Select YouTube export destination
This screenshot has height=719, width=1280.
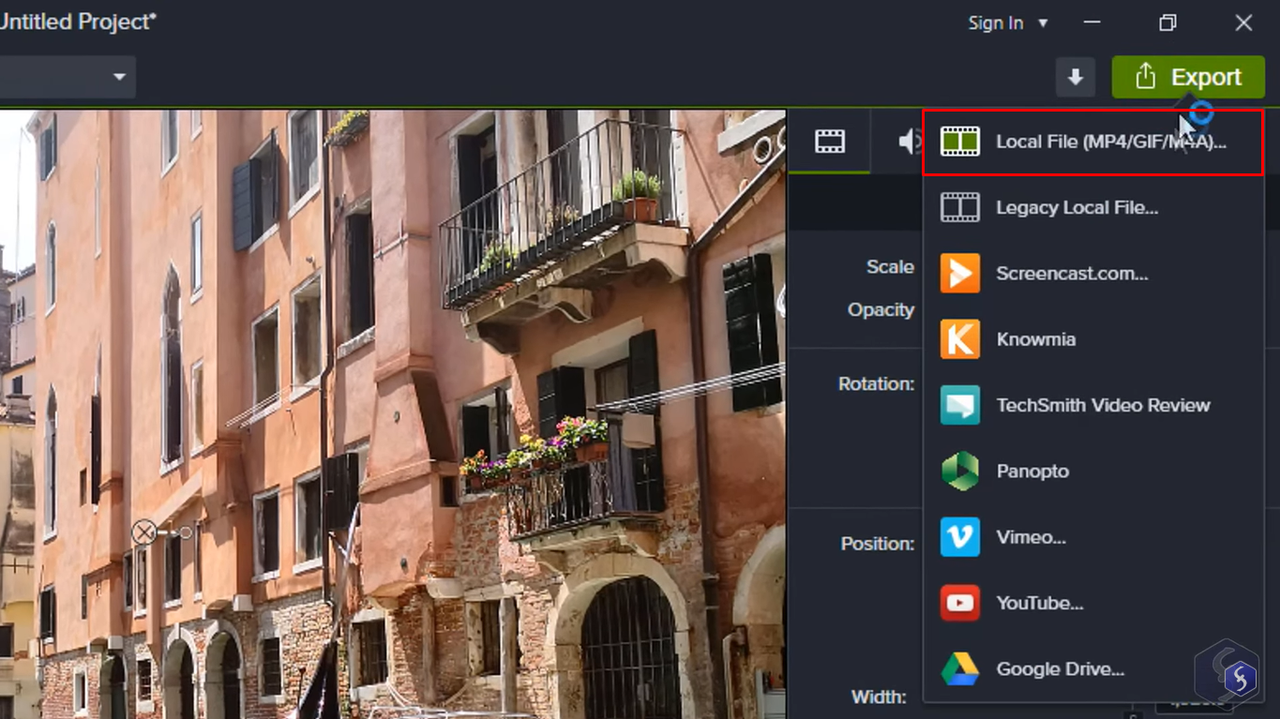1093,604
